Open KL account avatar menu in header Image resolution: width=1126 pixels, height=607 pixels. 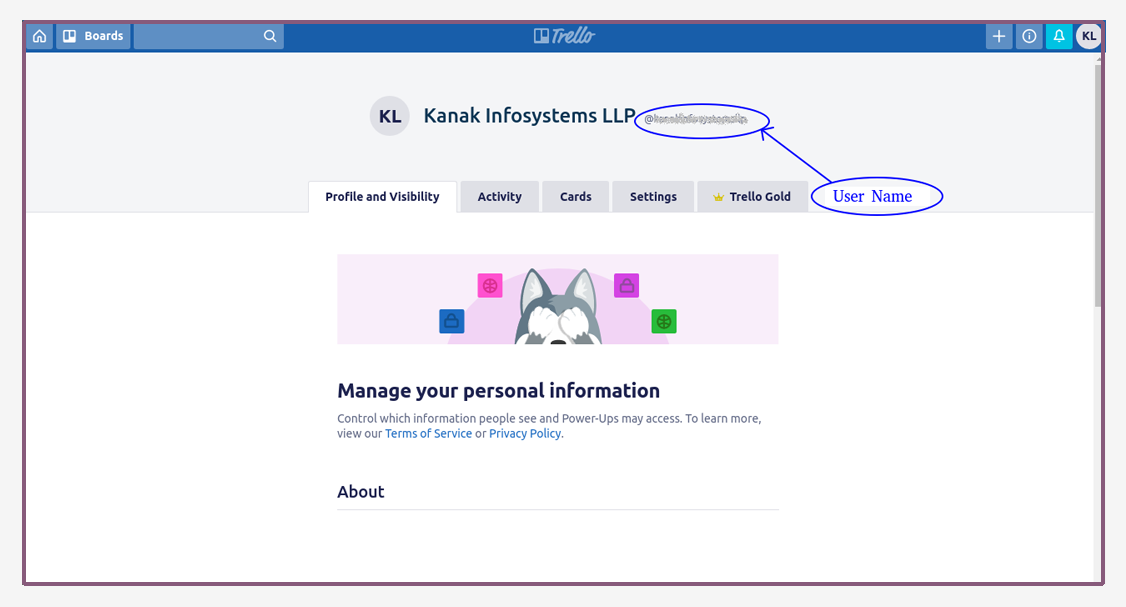(x=1089, y=36)
